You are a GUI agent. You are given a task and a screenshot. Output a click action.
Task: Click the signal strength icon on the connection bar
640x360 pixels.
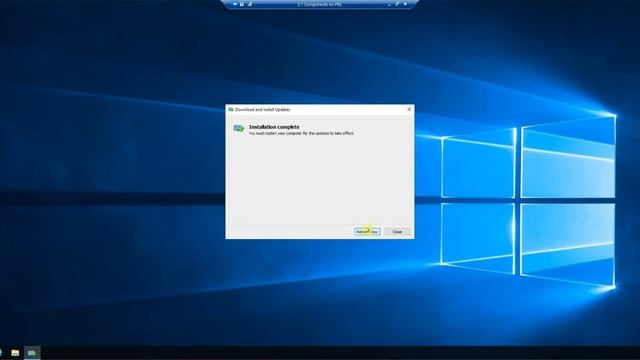pos(249,4)
